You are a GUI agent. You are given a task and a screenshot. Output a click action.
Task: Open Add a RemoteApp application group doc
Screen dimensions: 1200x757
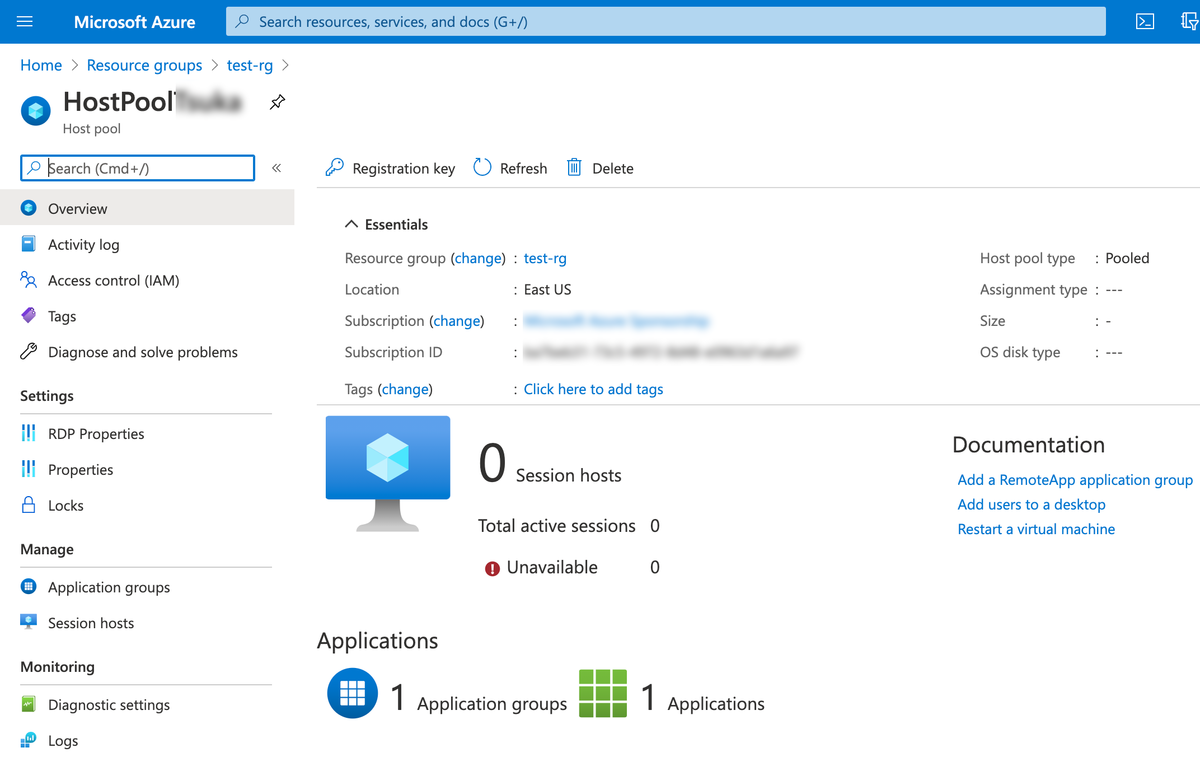tap(1075, 480)
